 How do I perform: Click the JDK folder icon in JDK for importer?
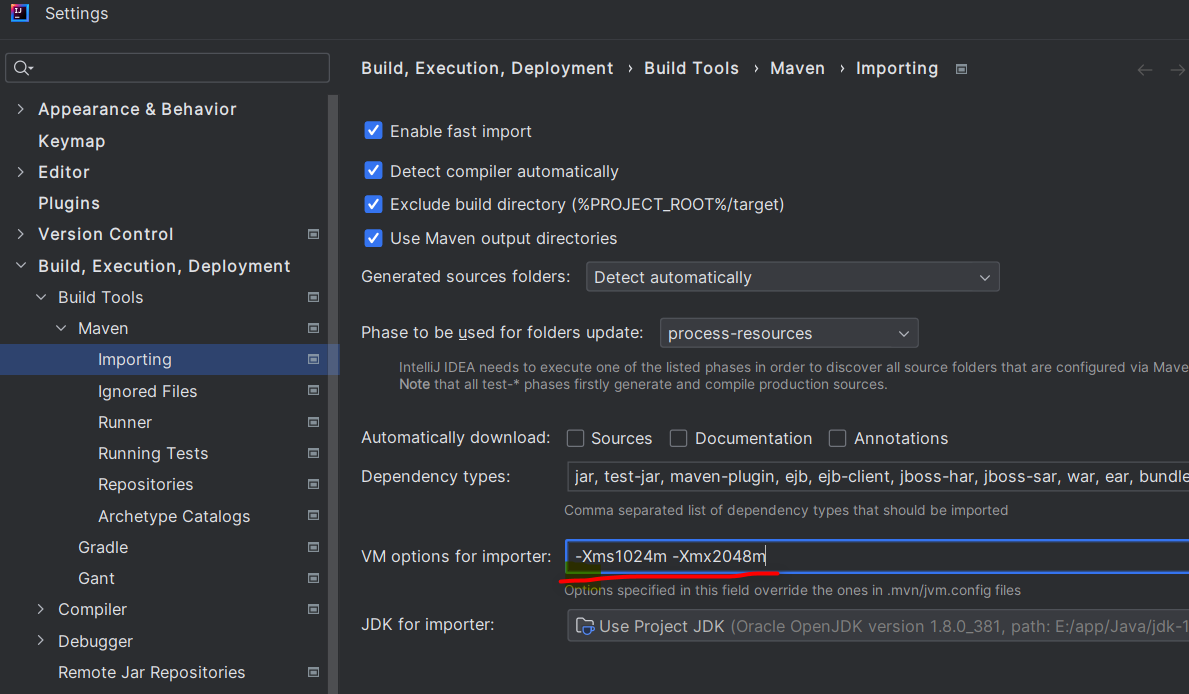point(585,626)
